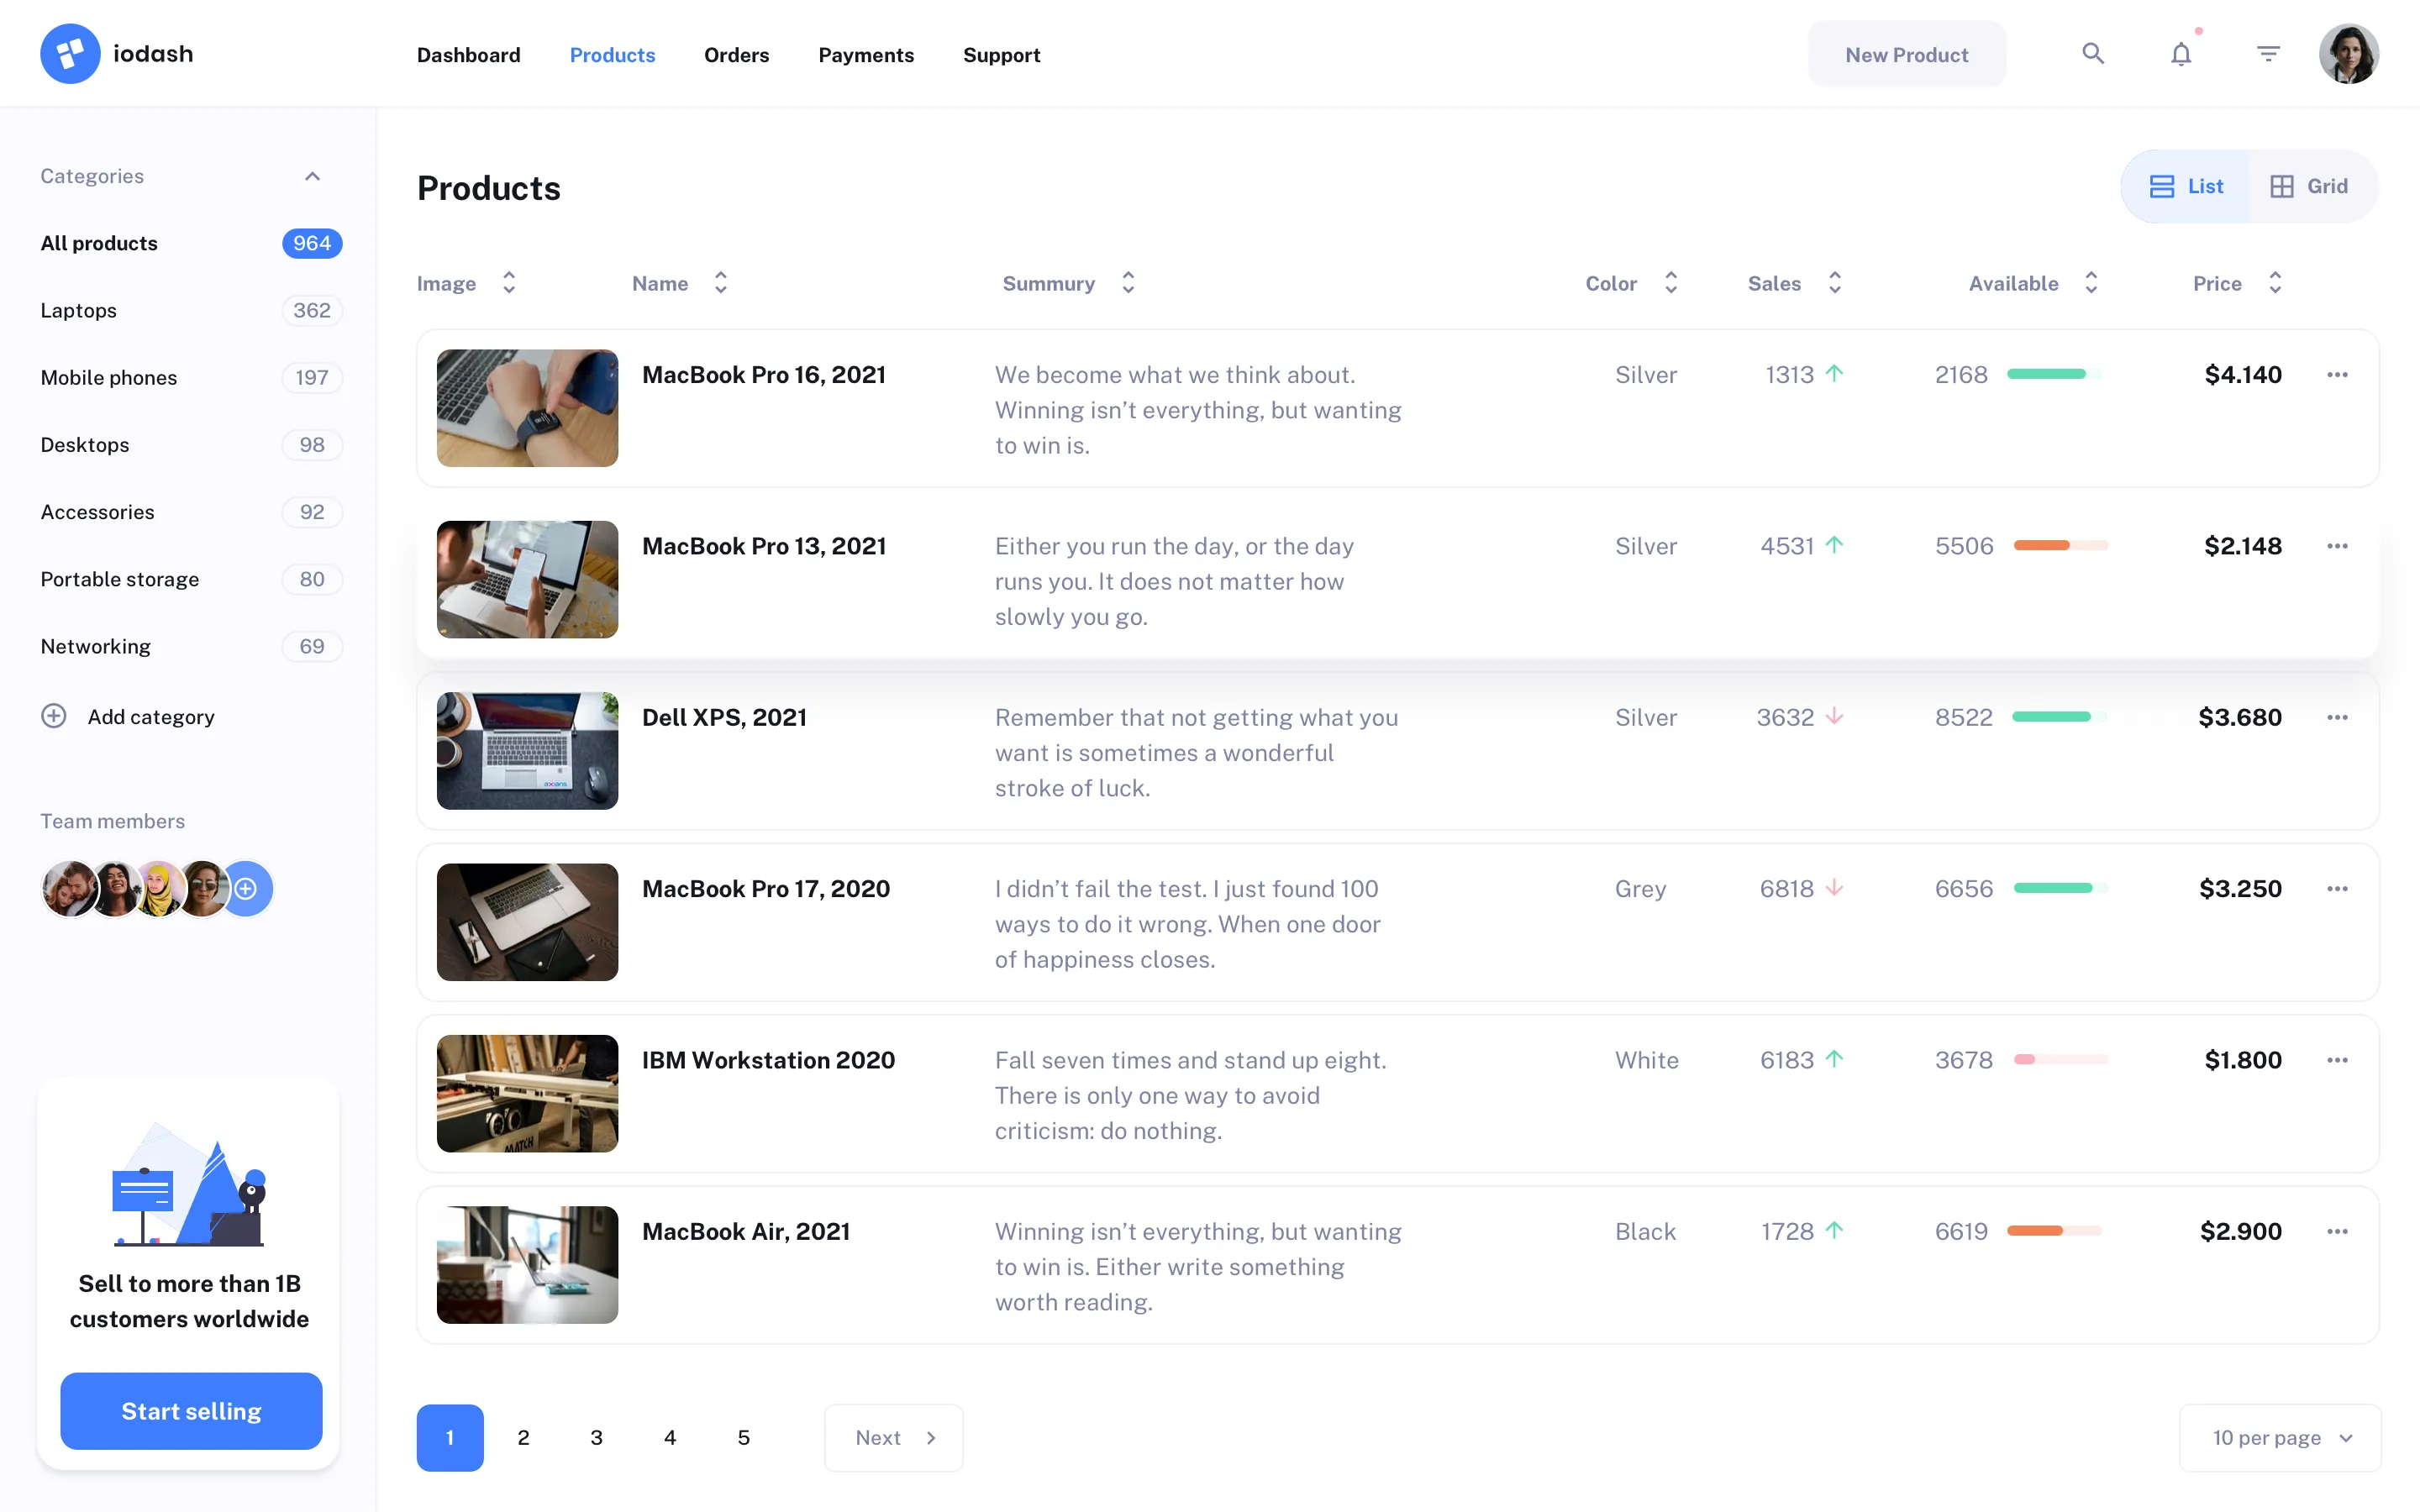The width and height of the screenshot is (2420, 1512).
Task: Open the Orders page from navigation
Action: 736,55
